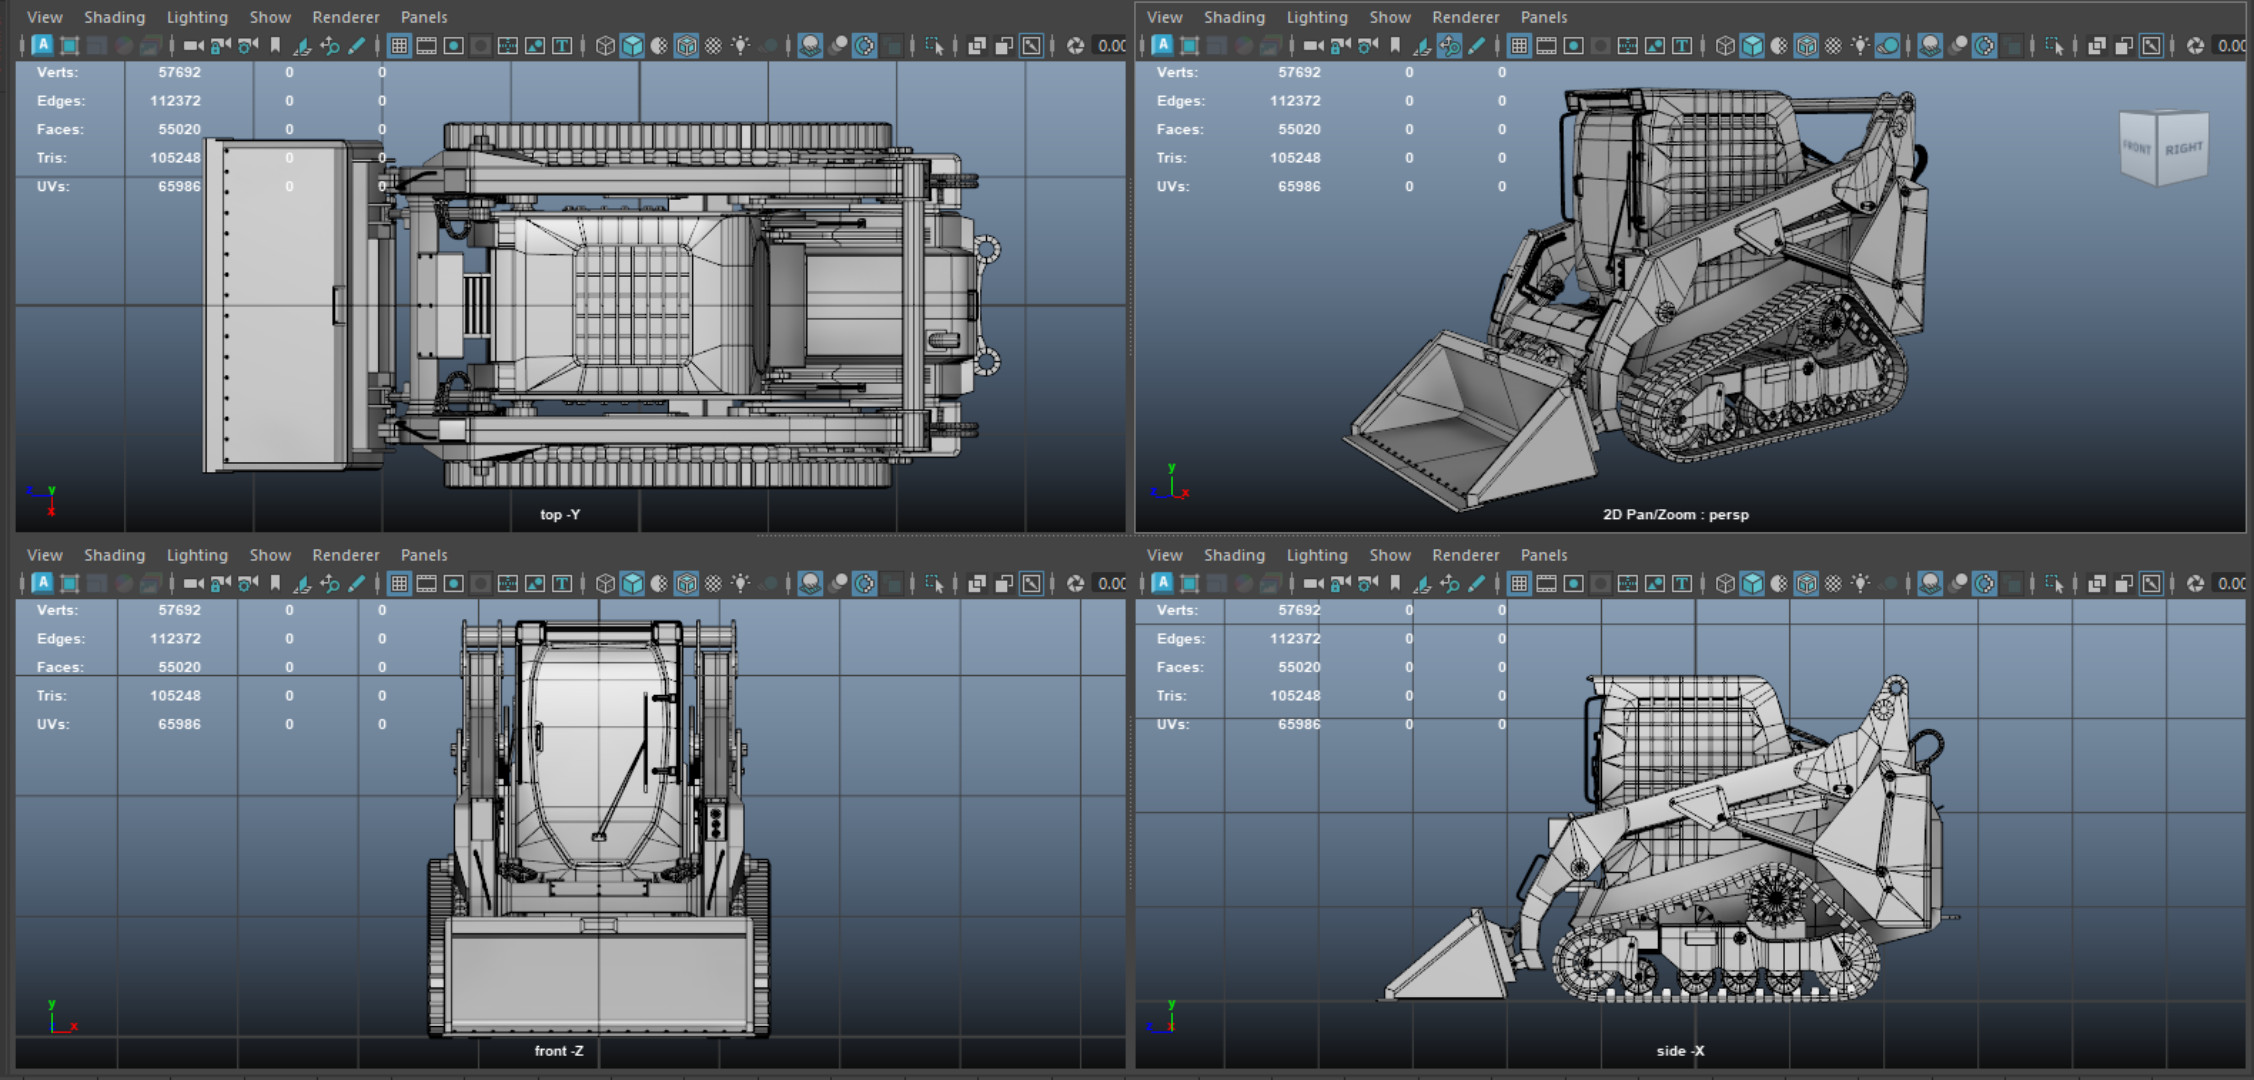The width and height of the screenshot is (2254, 1080).
Task: Click Grease Pencil icon in front view panel
Action: pyautogui.click(x=357, y=583)
